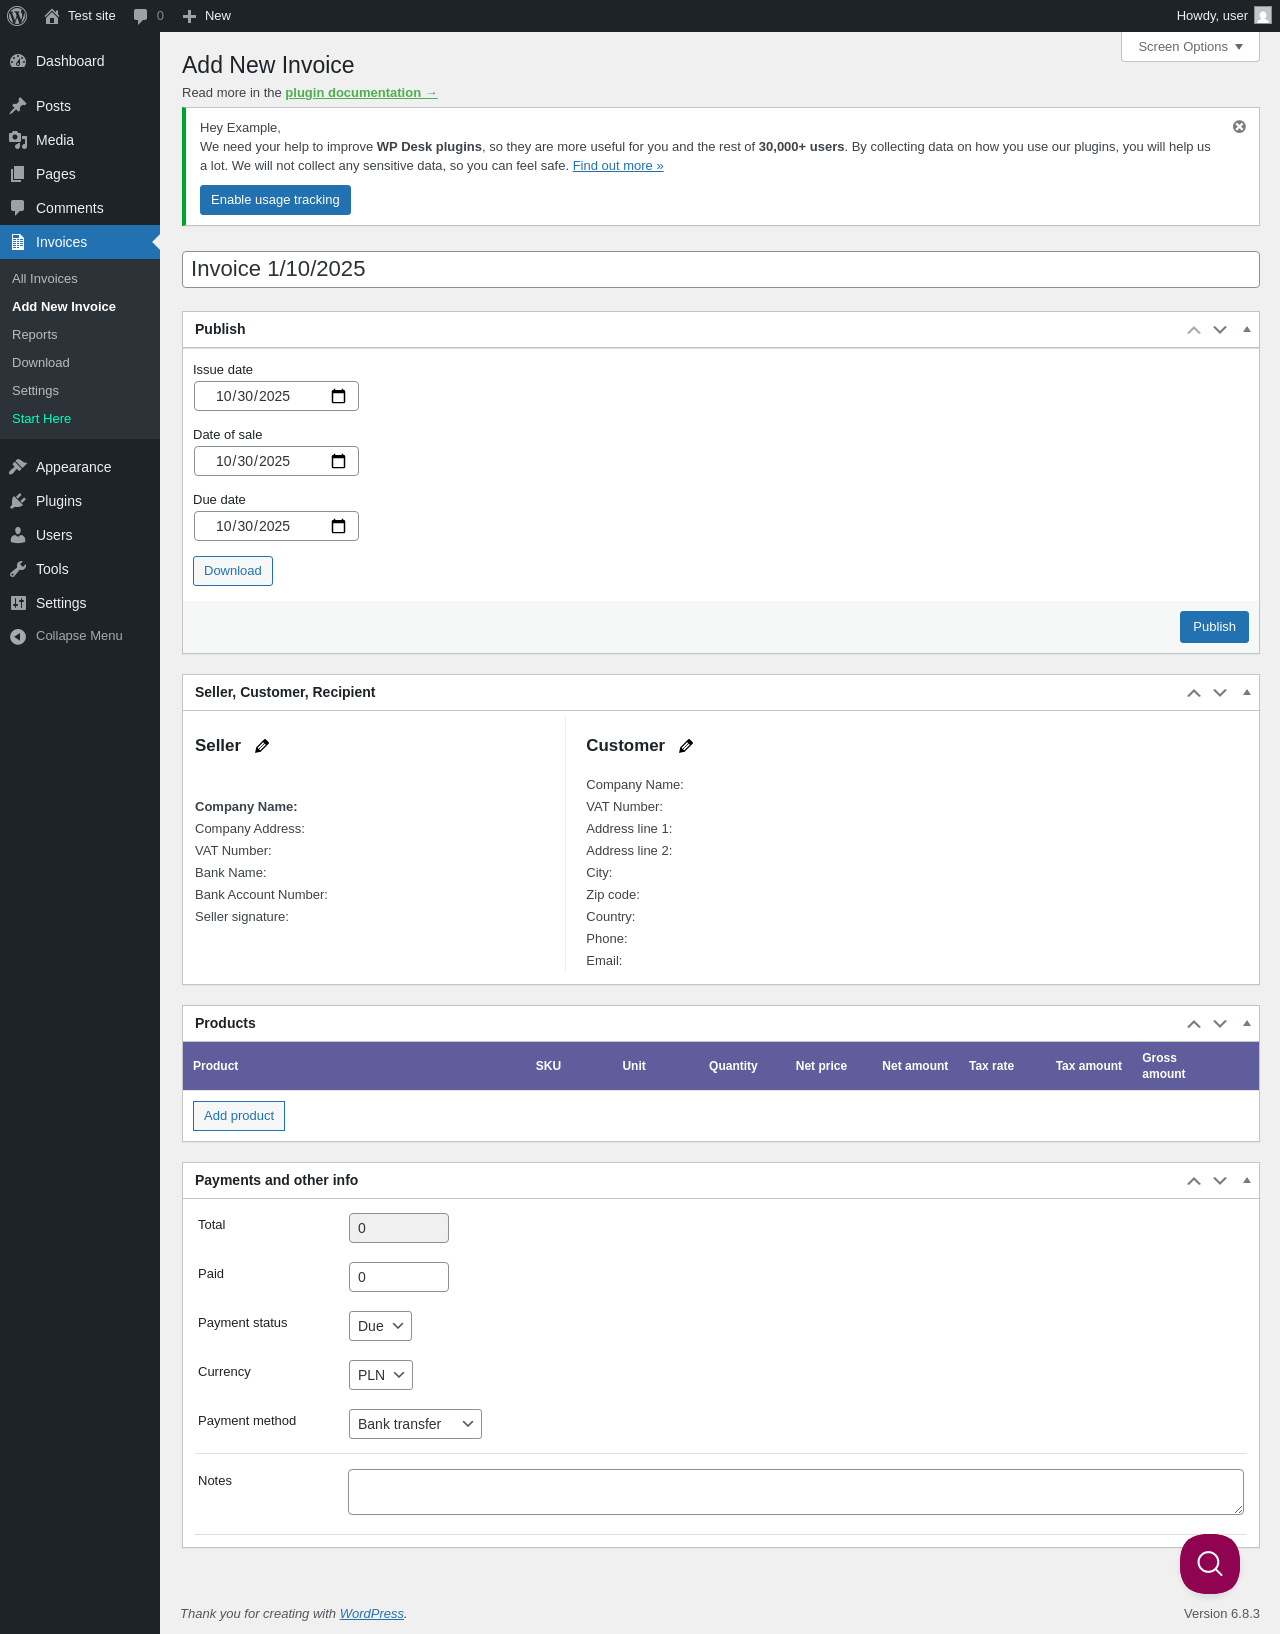1280x1634 pixels.
Task: Click the WordPress logo in admin bar
Action: tap(17, 16)
